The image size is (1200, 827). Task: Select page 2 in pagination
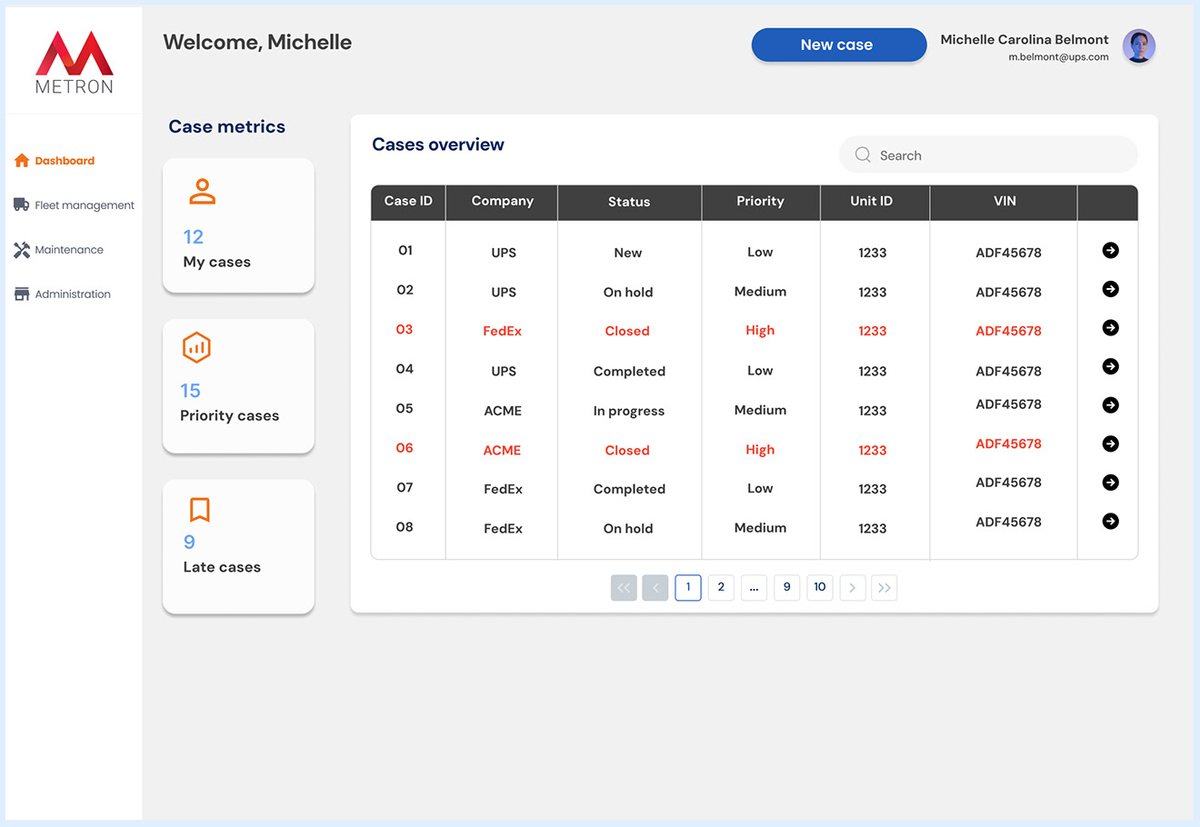pyautogui.click(x=721, y=588)
